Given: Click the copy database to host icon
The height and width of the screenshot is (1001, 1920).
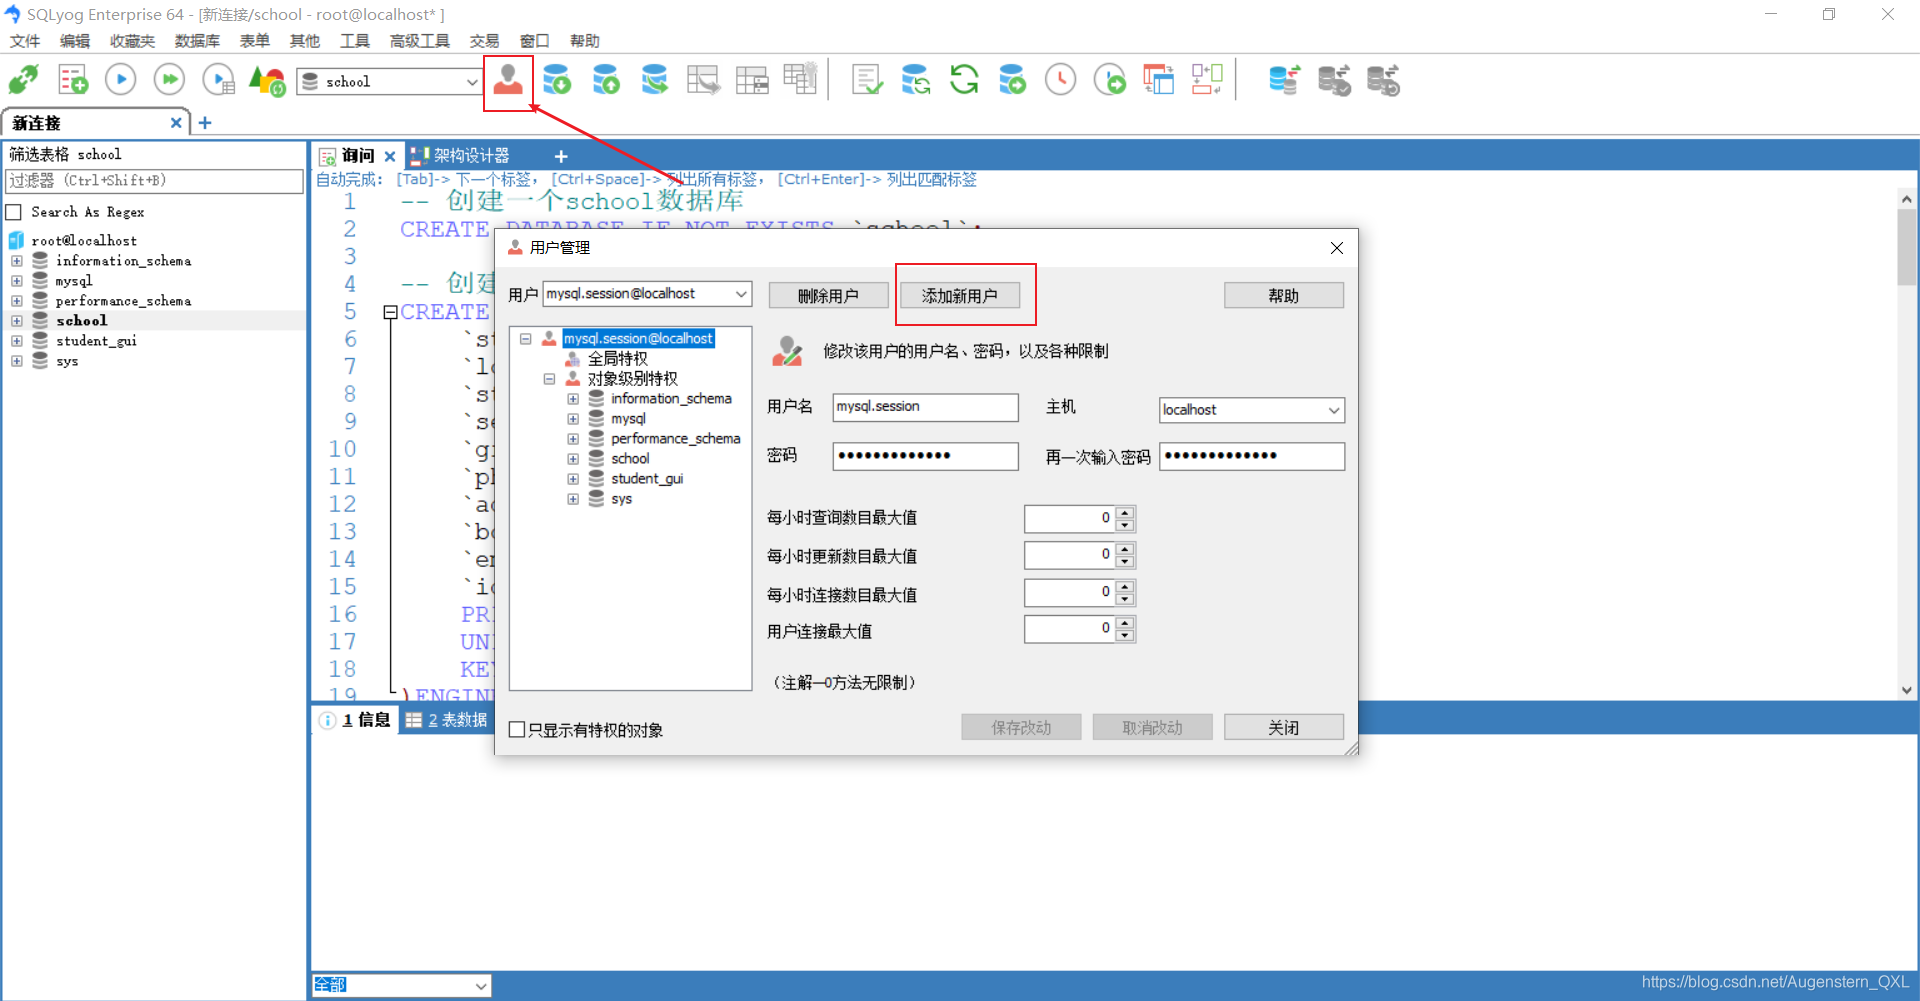Looking at the screenshot, I should pyautogui.click(x=655, y=80).
